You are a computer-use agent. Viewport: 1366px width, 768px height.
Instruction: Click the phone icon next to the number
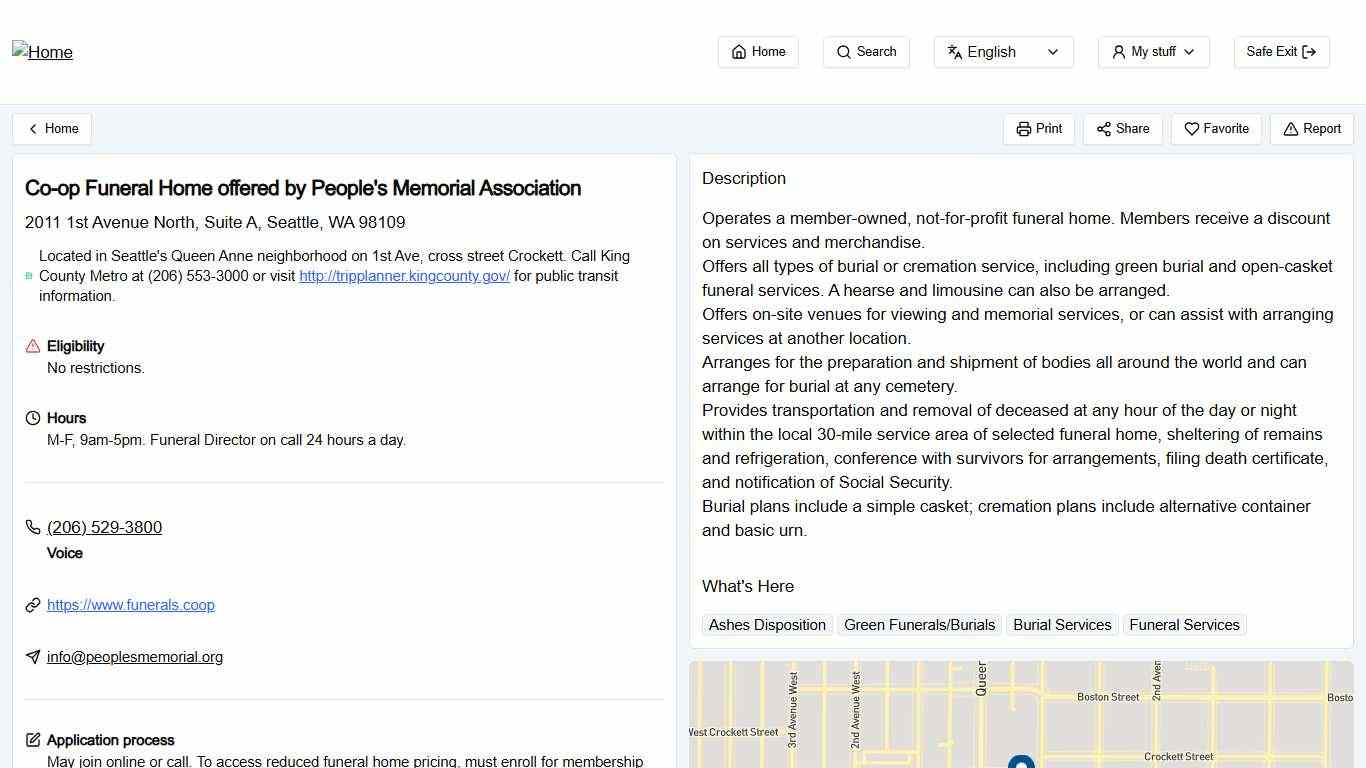coord(31,527)
